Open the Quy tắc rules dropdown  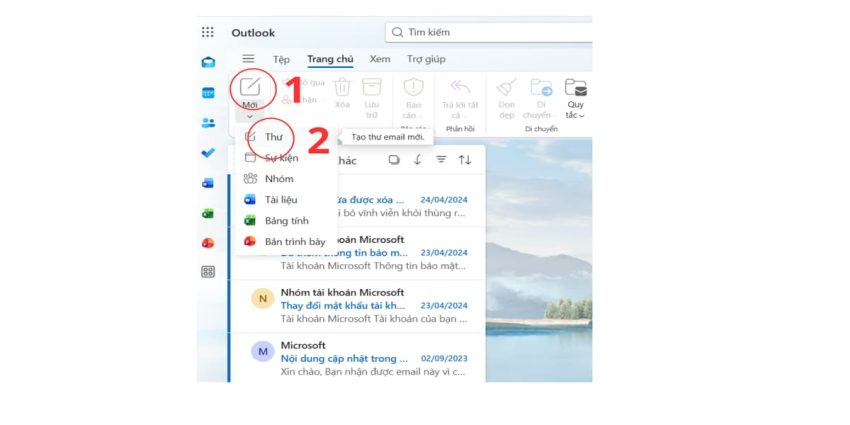(x=576, y=96)
